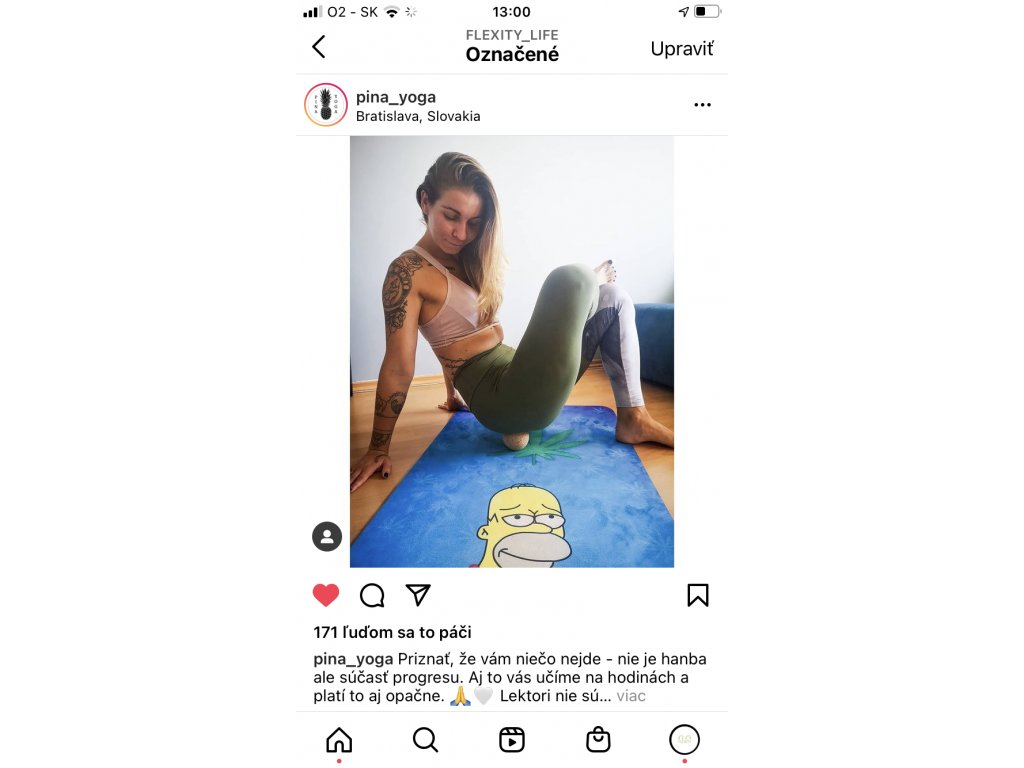Tap Upraviť to edit tagged posts
The height and width of the screenshot is (768, 1024).
[682, 49]
